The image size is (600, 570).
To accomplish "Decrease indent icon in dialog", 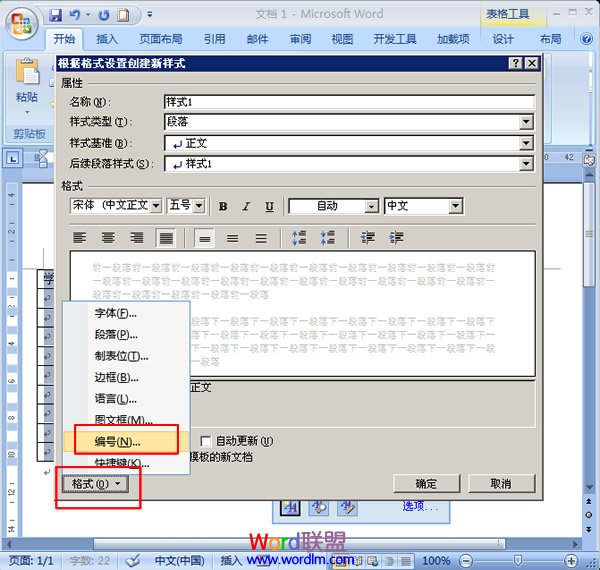I will (367, 238).
